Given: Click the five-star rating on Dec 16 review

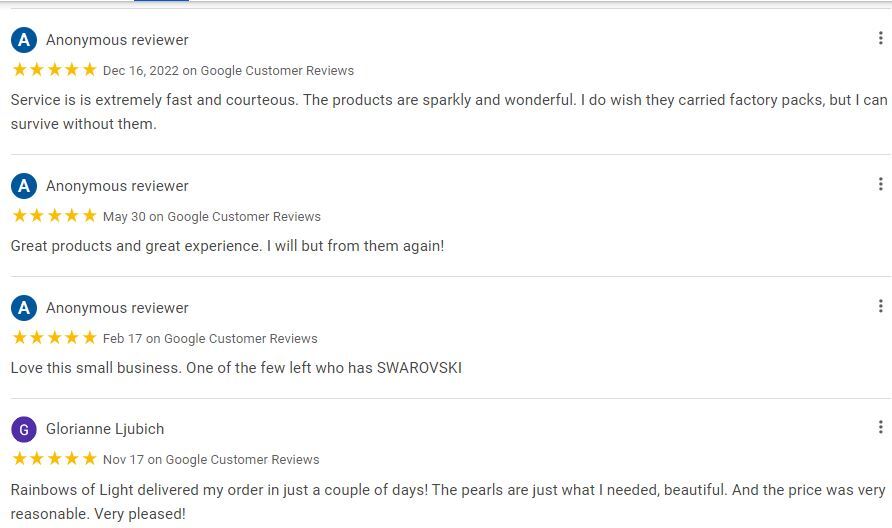Looking at the screenshot, I should (54, 69).
